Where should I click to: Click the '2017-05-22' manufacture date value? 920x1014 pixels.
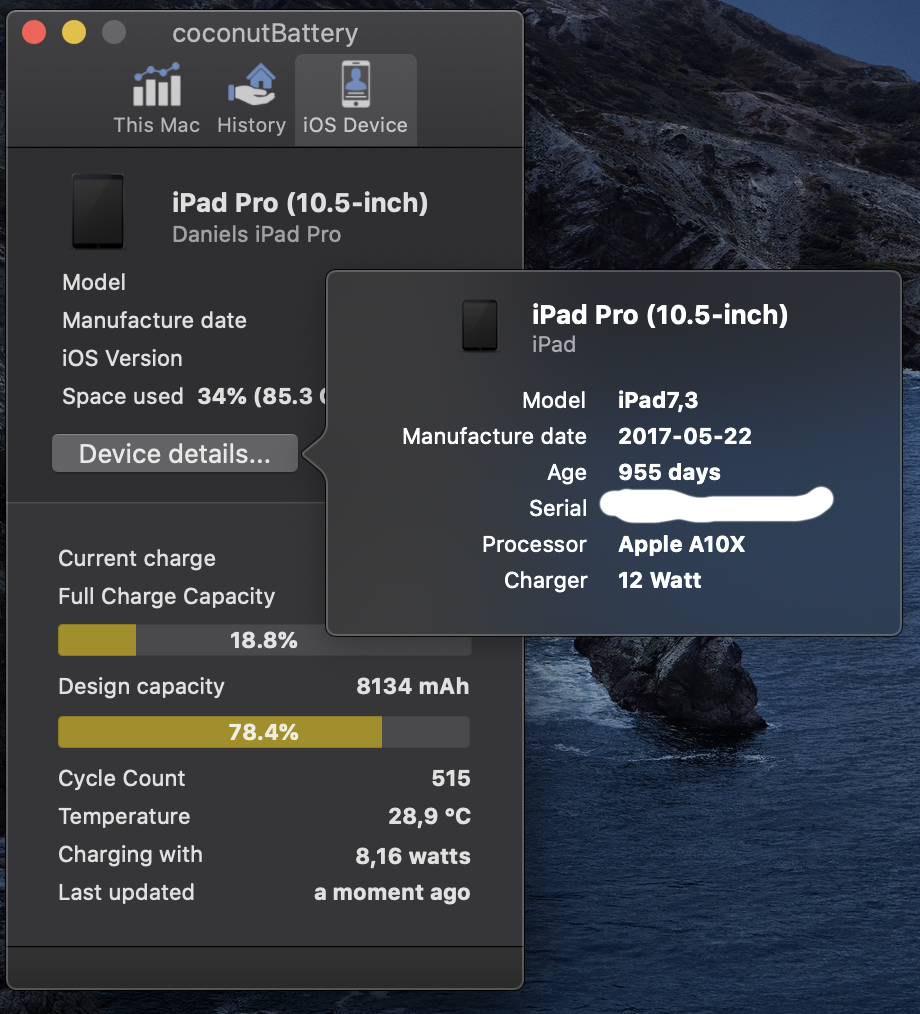pos(685,437)
